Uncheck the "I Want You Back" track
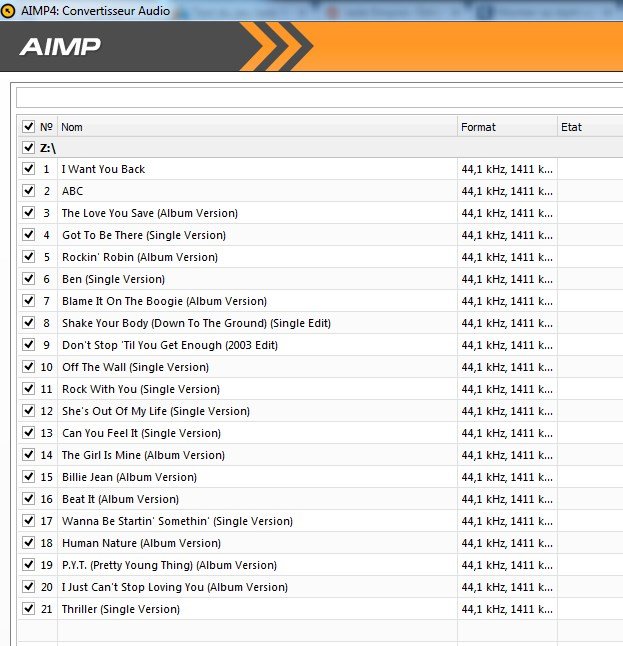The image size is (623, 646). click(x=28, y=169)
